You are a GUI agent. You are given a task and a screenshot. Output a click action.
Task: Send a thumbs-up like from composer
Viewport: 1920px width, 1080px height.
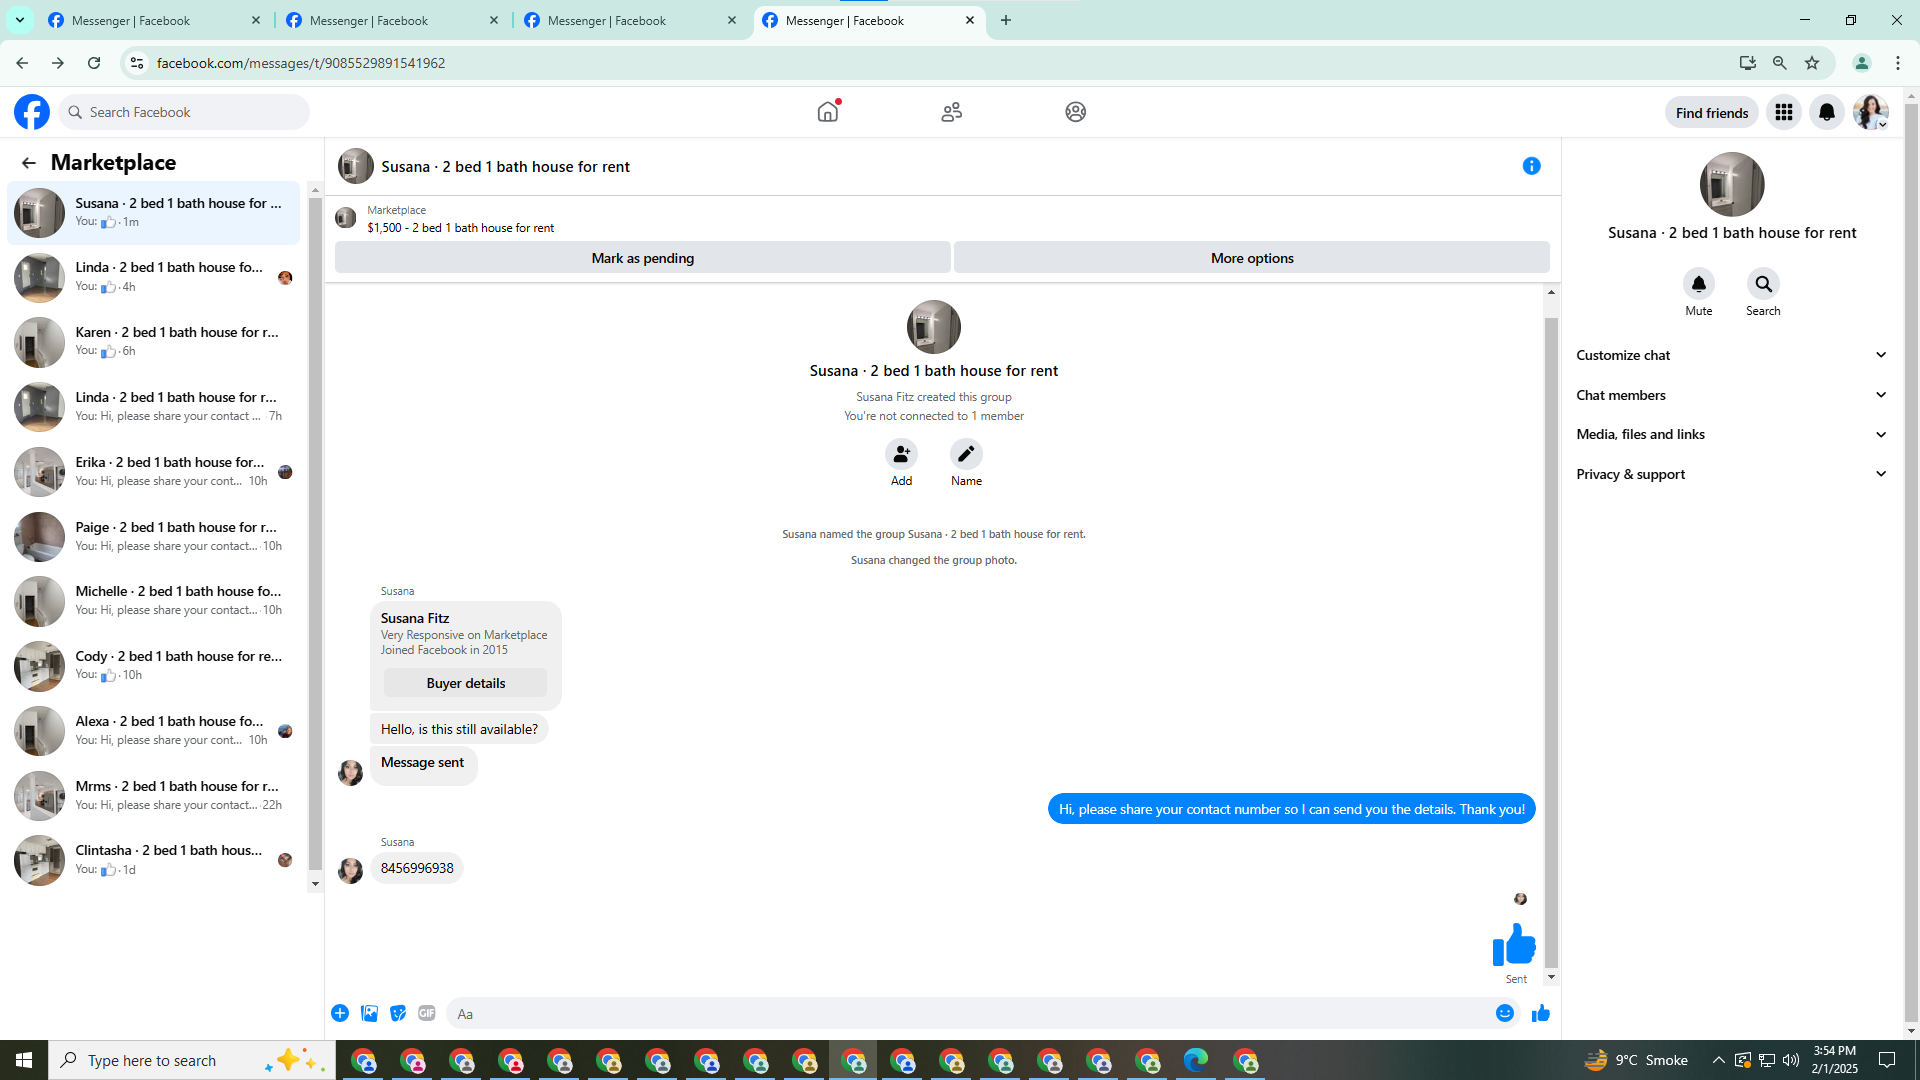click(x=1540, y=1013)
